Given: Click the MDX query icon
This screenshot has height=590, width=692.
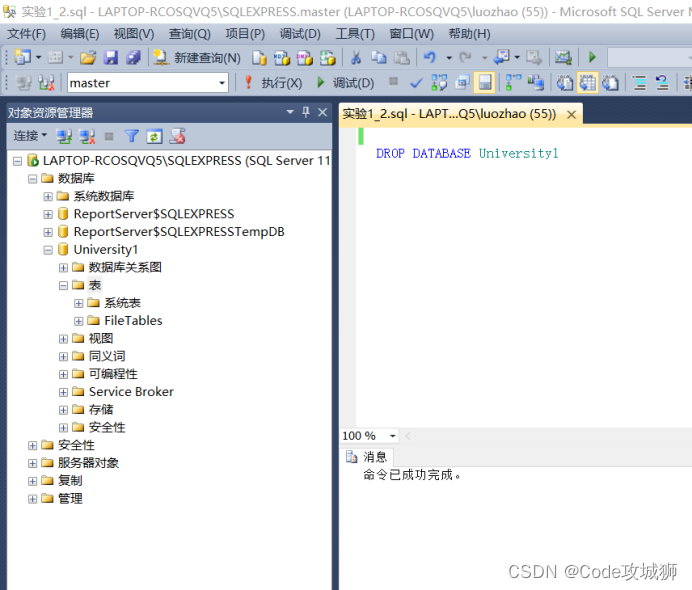Looking at the screenshot, I should click(282, 58).
